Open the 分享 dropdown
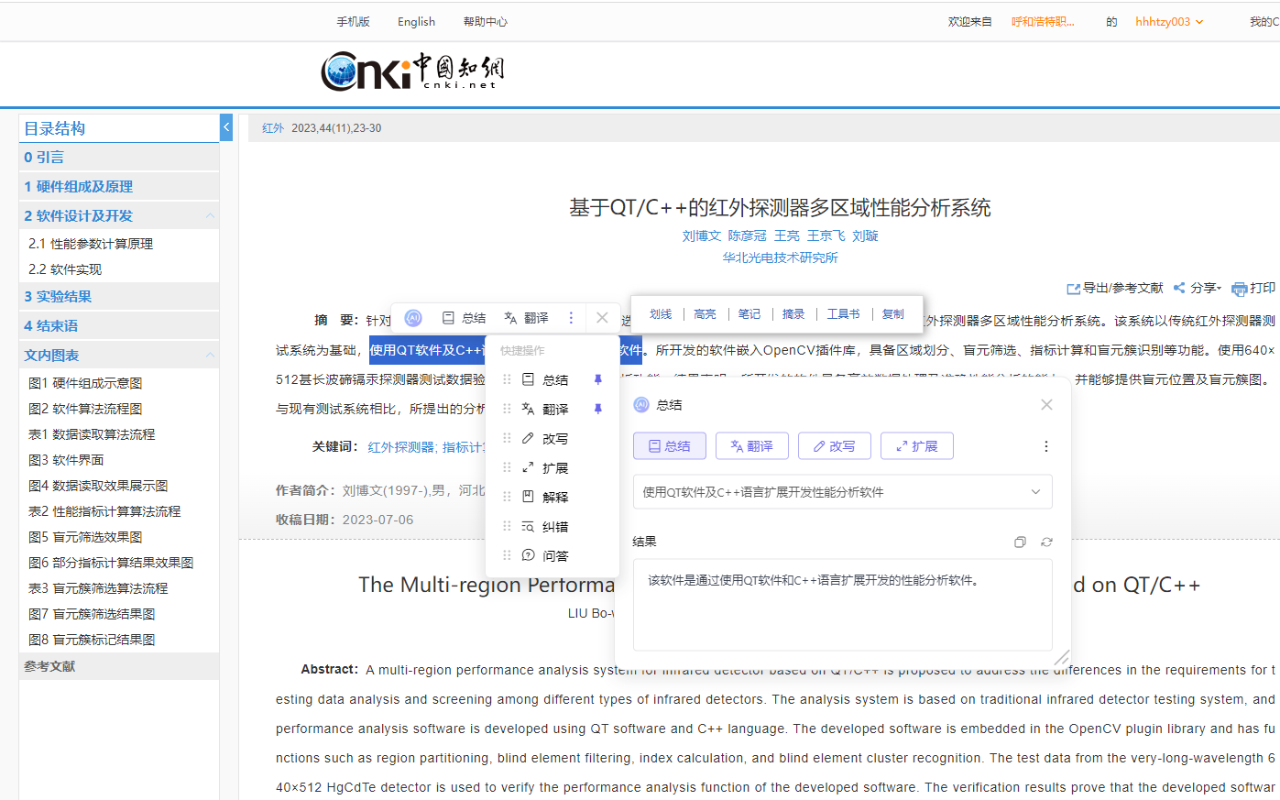Image resolution: width=1280 pixels, height=800 pixels. (x=1197, y=288)
